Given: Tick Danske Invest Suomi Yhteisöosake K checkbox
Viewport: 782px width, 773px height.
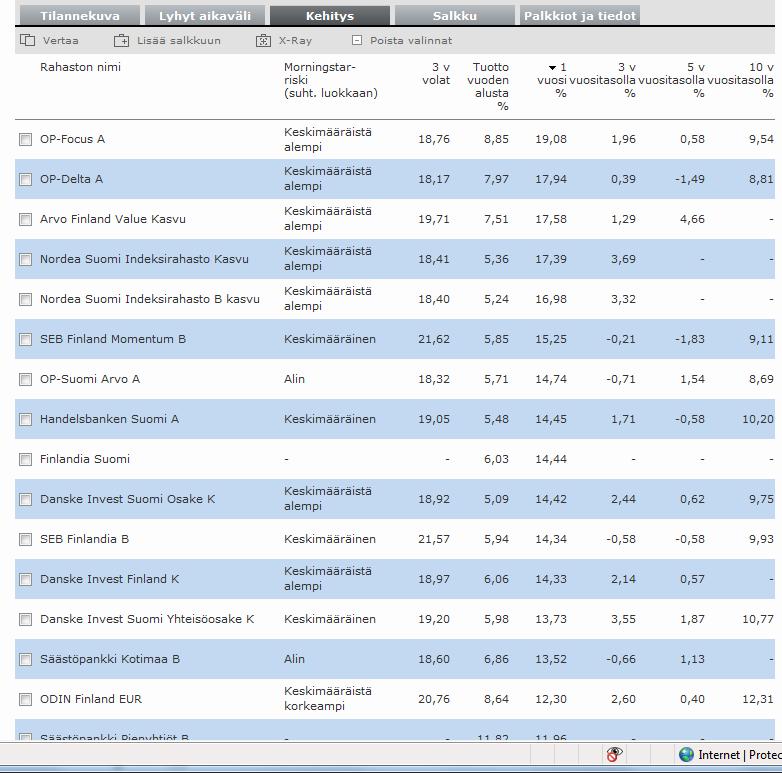Looking at the screenshot, I should tap(25, 619).
